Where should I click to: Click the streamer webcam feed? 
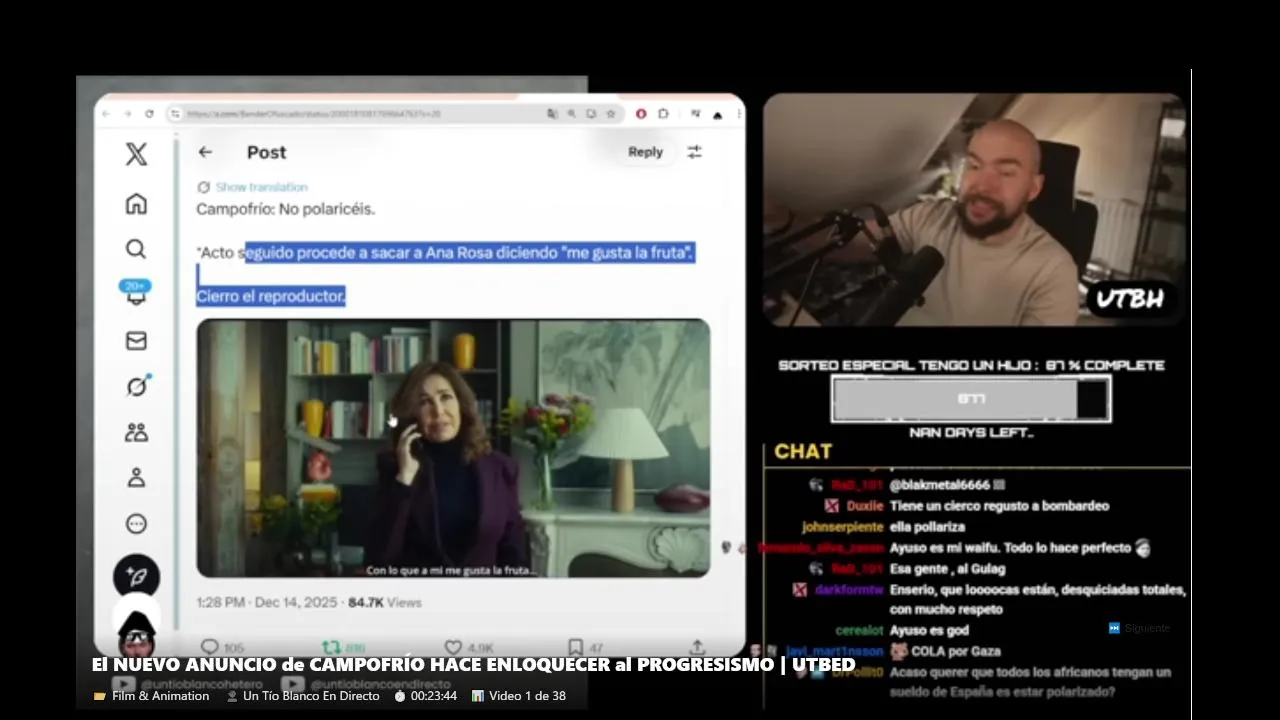click(974, 210)
